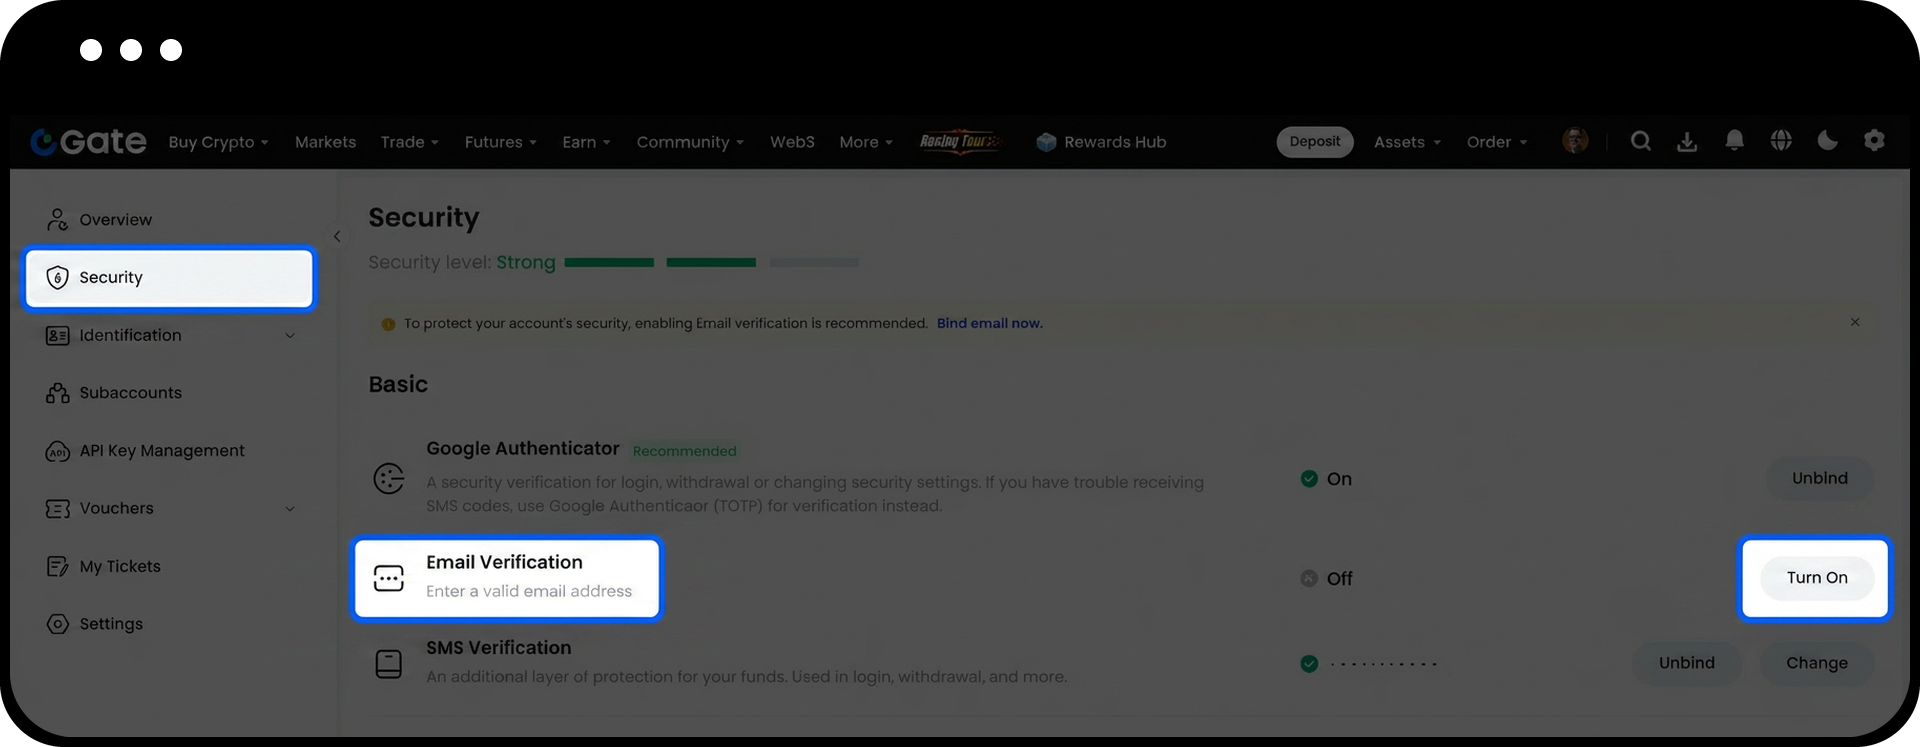Click the Gate logo
Image resolution: width=1920 pixels, height=747 pixels.
(88, 142)
